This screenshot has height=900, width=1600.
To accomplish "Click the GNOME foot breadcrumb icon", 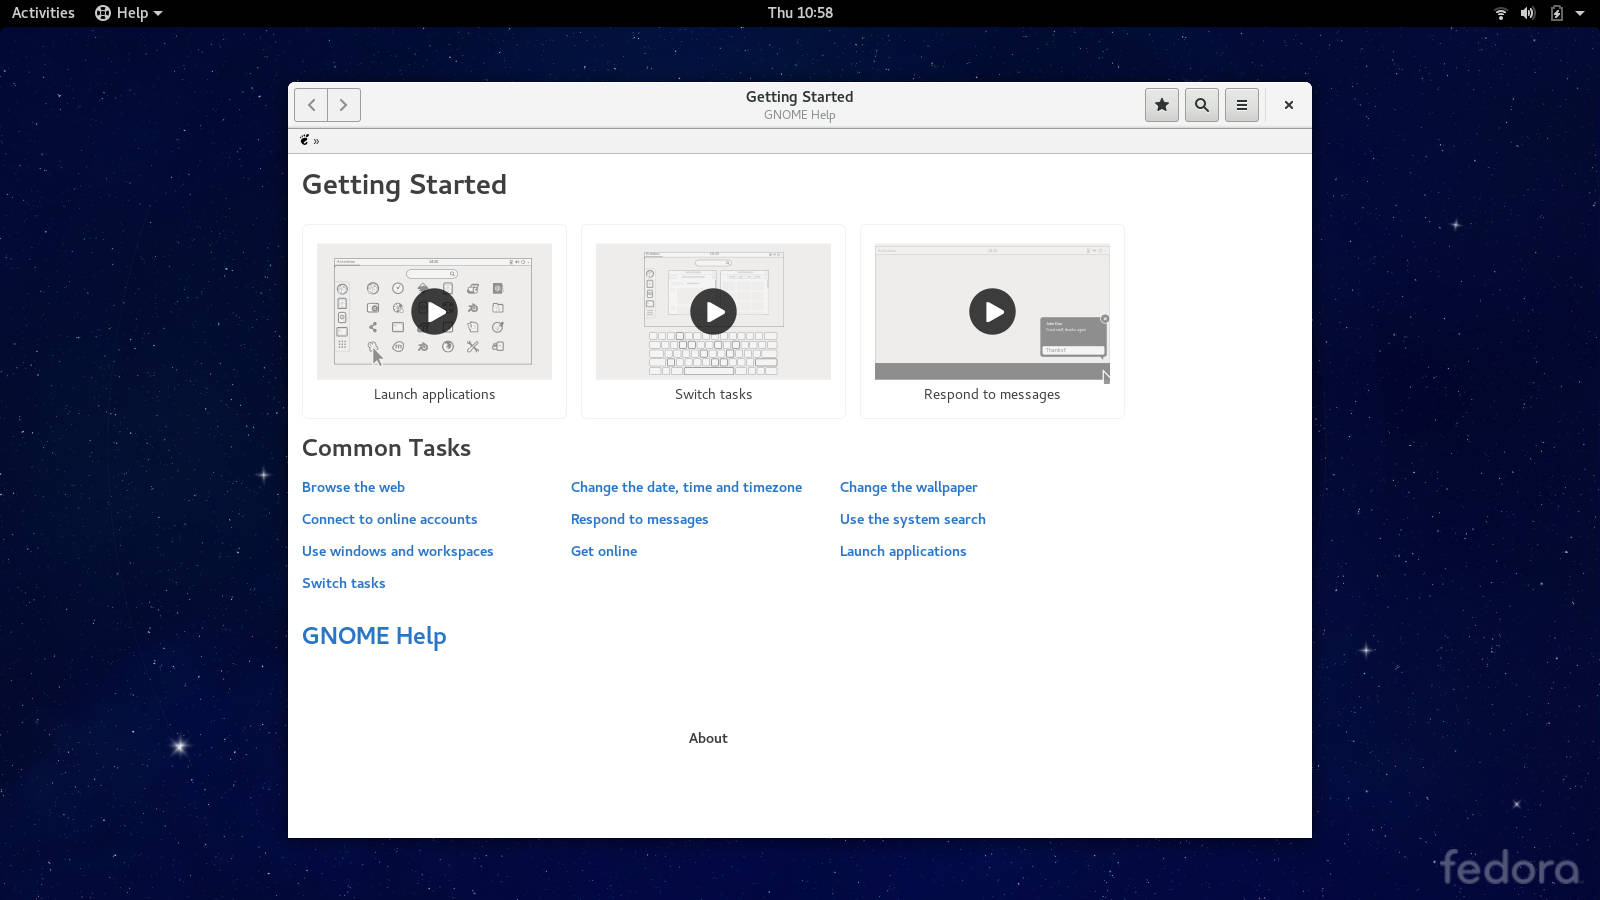I will coord(305,140).
